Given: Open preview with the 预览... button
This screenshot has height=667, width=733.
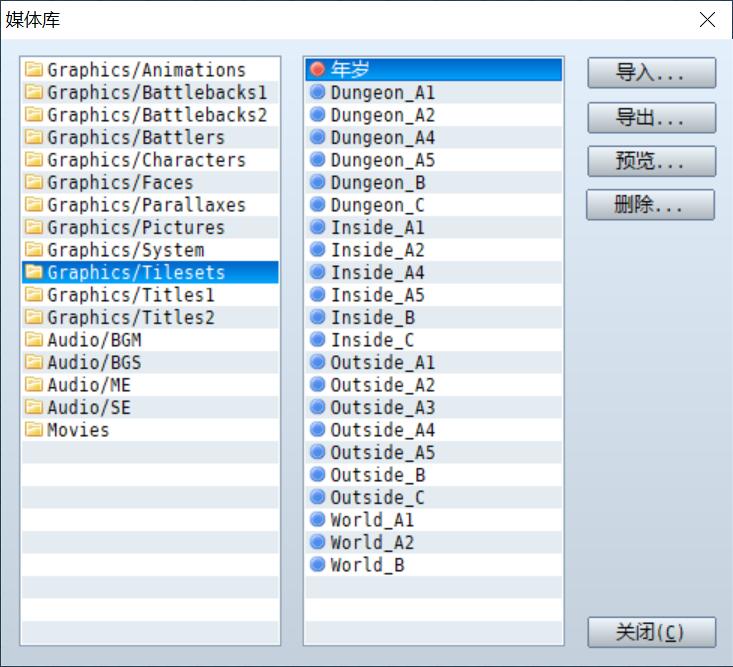Looking at the screenshot, I should [651, 161].
